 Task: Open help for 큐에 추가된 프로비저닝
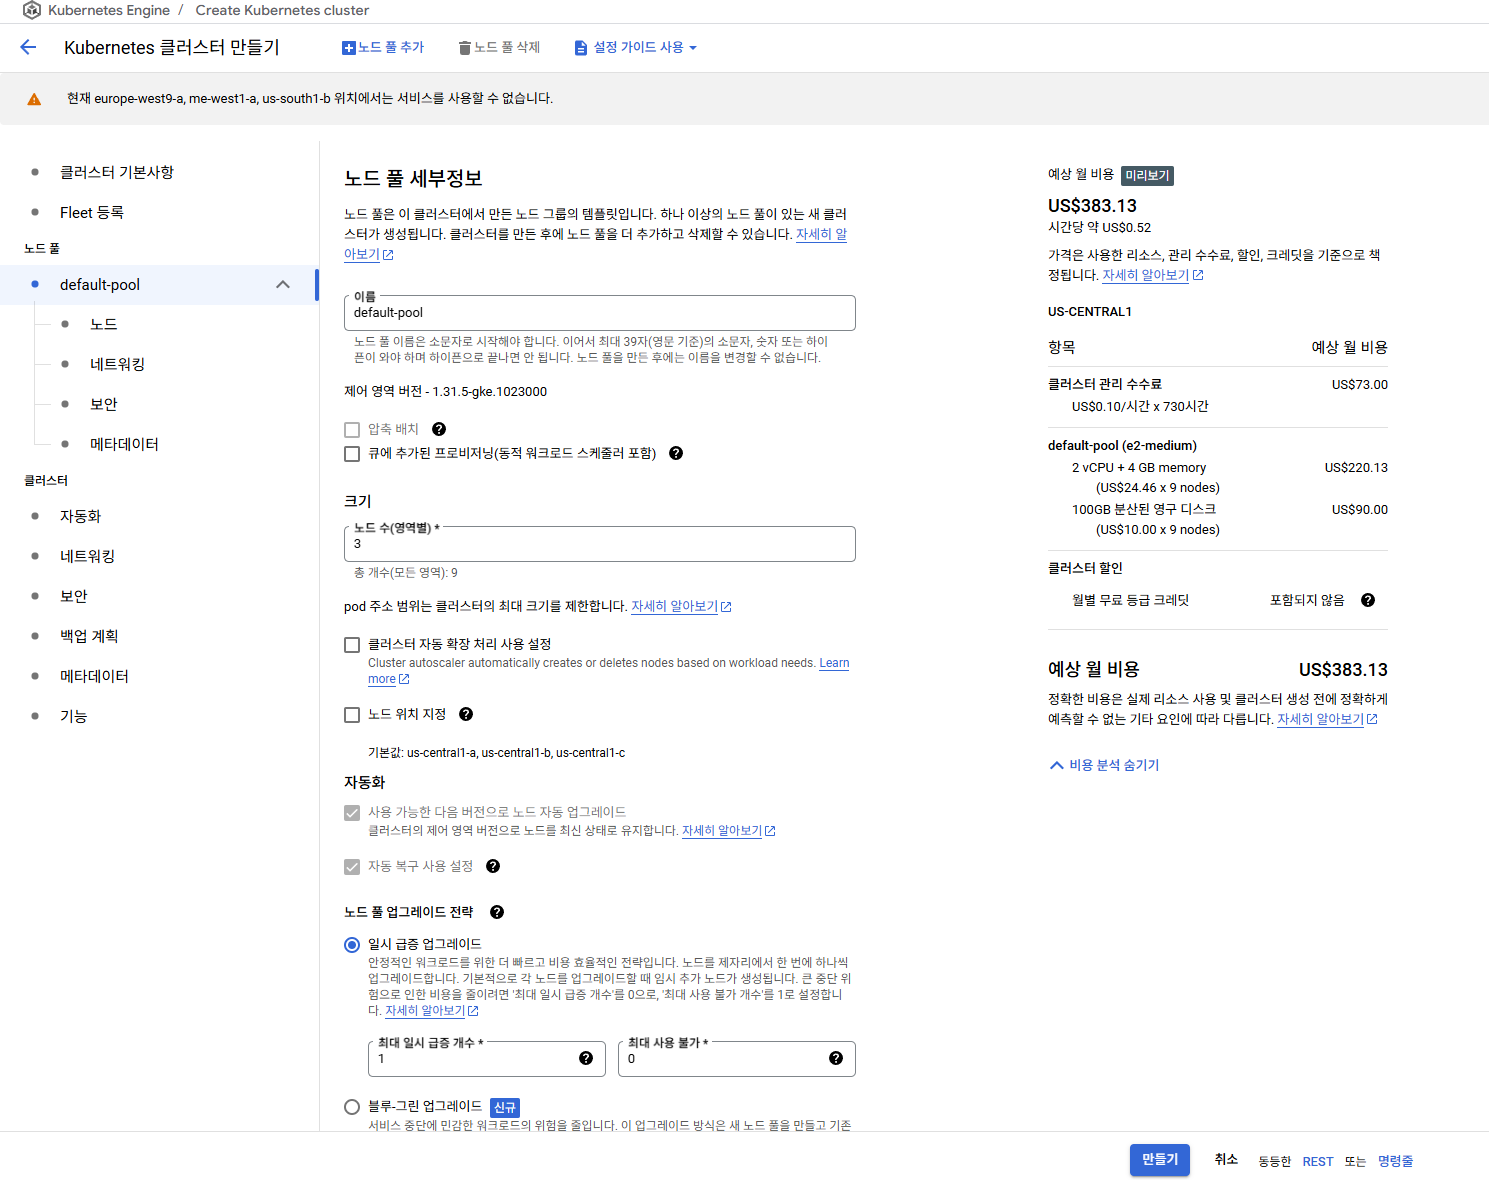coord(676,453)
